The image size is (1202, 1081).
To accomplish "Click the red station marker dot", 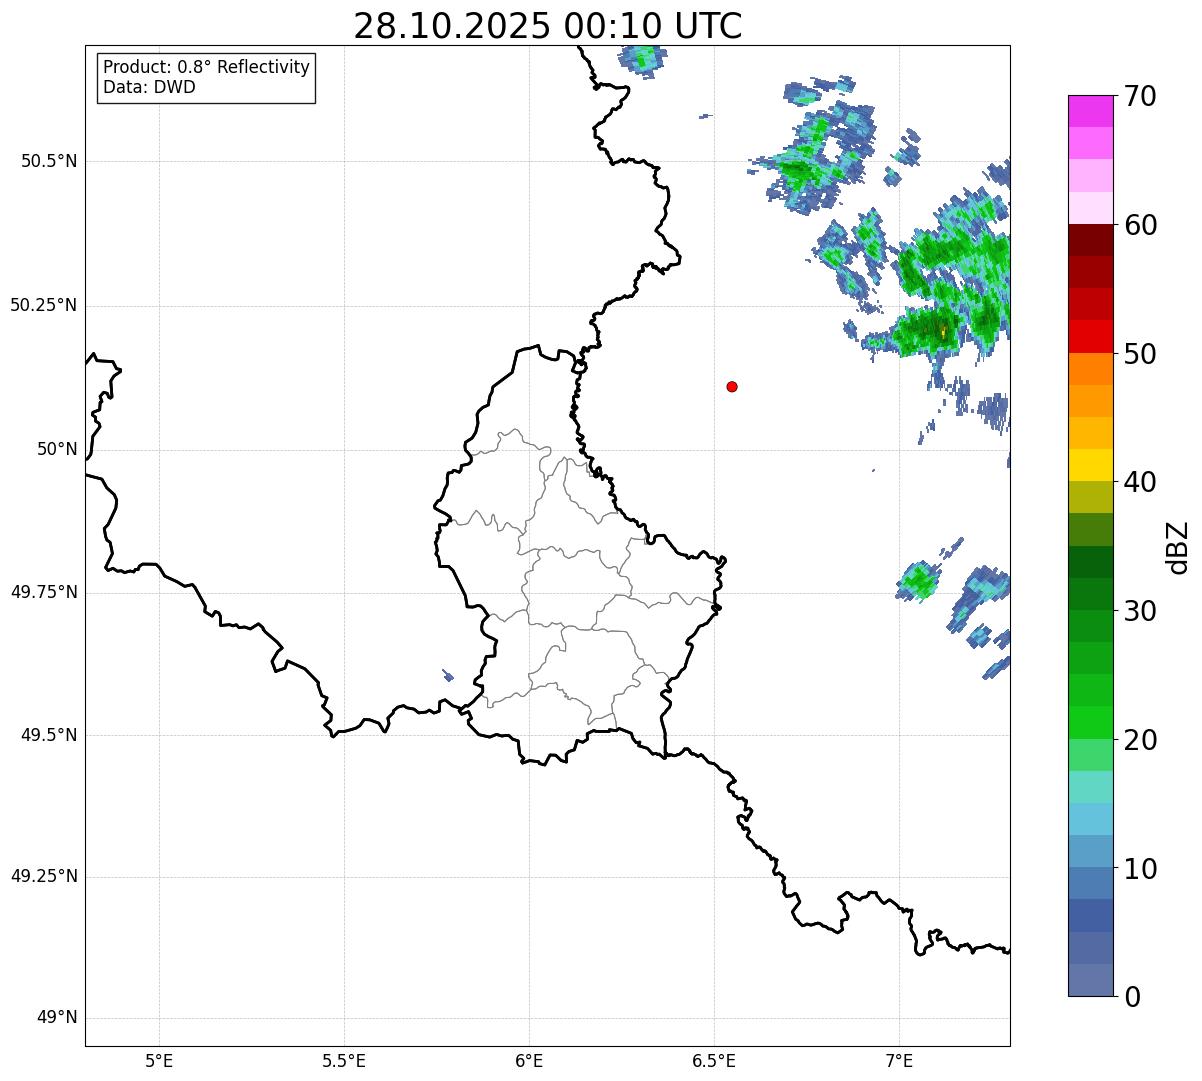I will tap(732, 386).
